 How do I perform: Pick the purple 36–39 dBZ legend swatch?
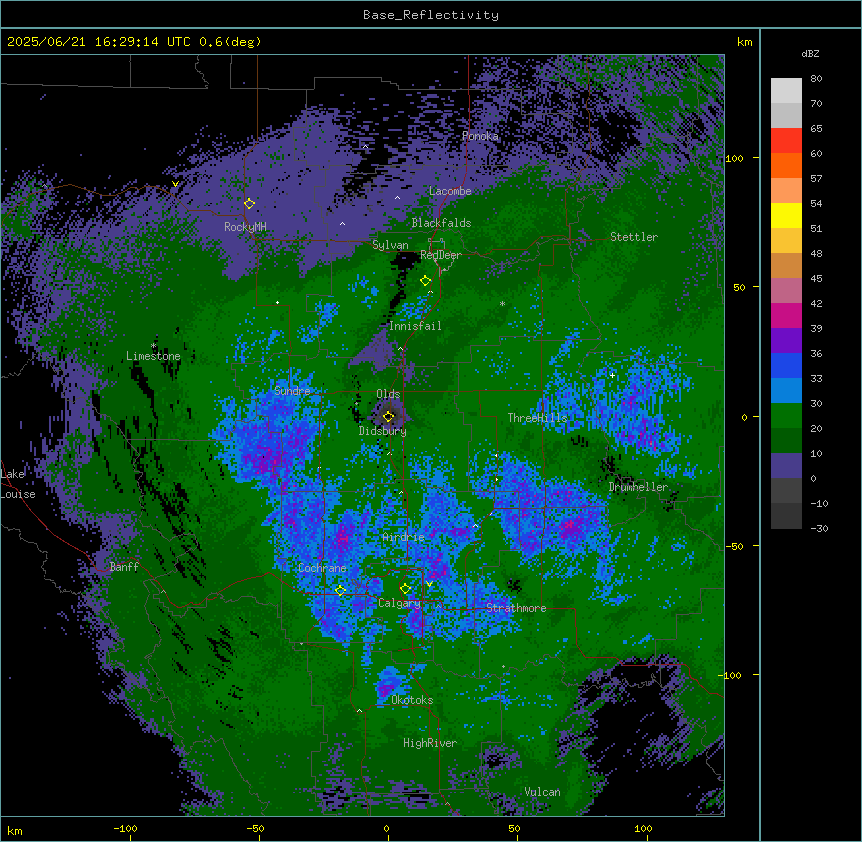(786, 341)
